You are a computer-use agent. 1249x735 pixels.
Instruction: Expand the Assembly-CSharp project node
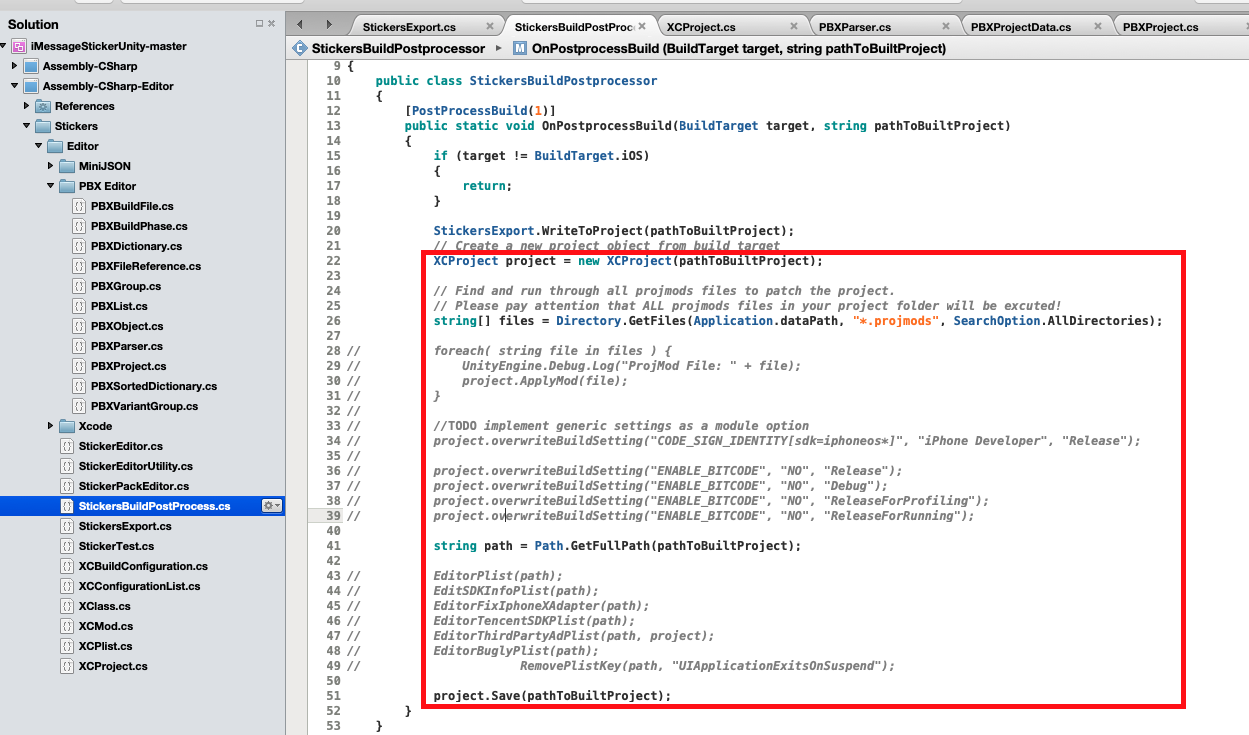pos(15,66)
